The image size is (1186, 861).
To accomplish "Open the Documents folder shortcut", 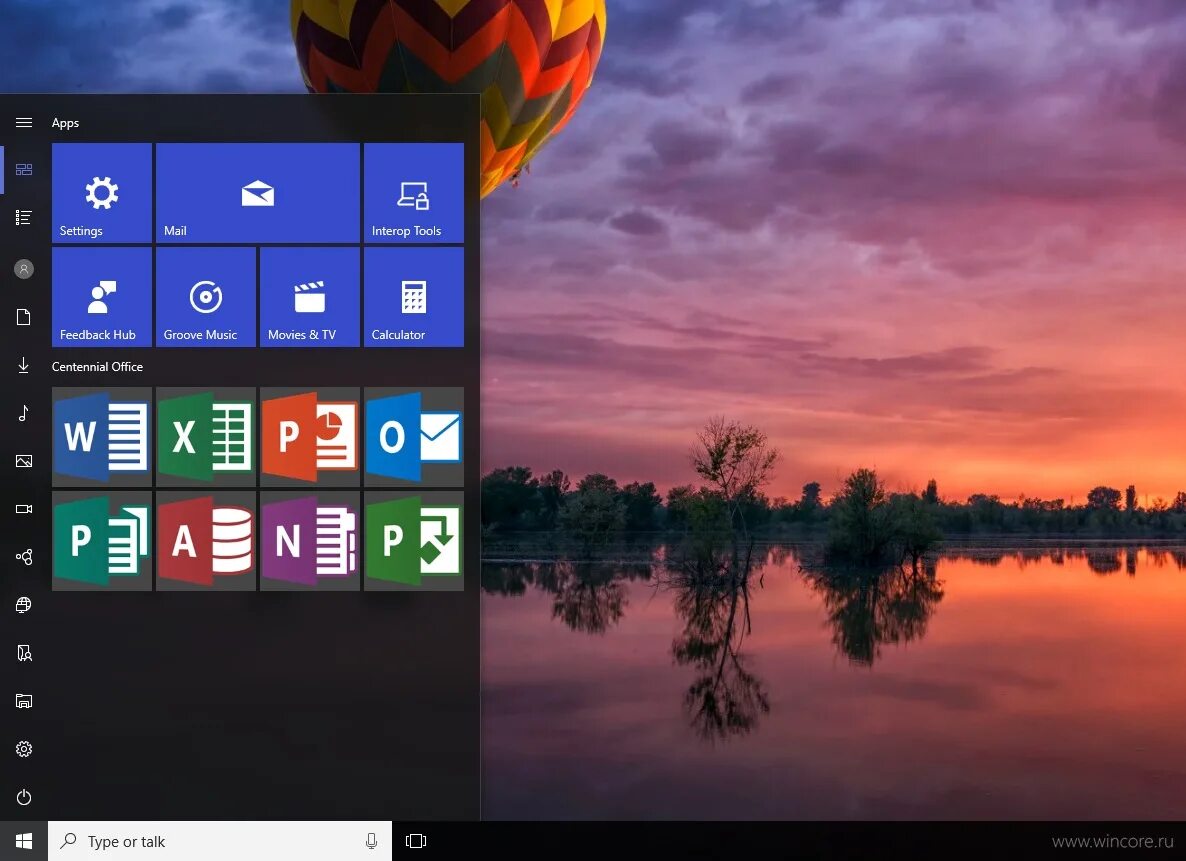I will [x=23, y=317].
